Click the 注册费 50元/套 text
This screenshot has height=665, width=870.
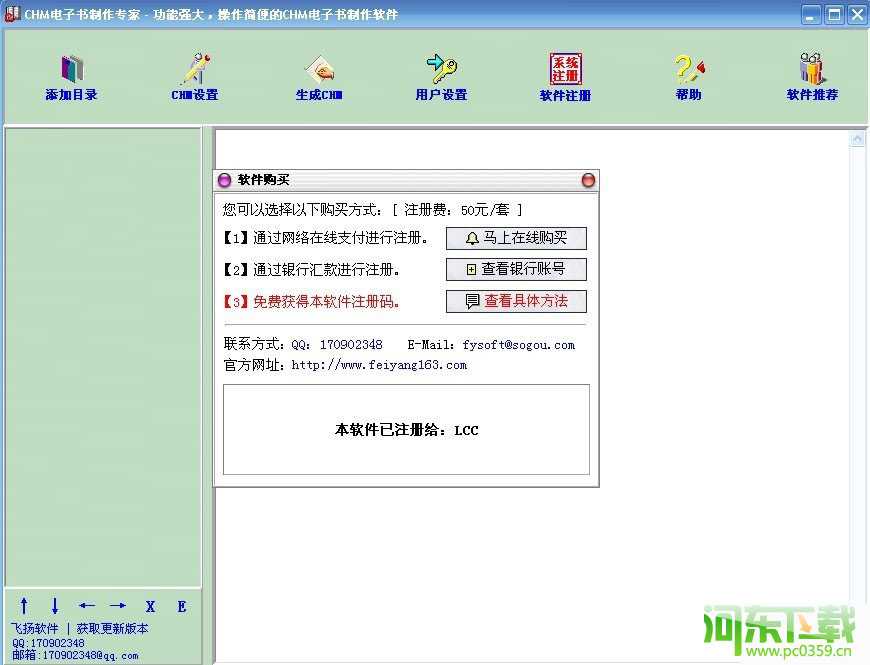(457, 210)
